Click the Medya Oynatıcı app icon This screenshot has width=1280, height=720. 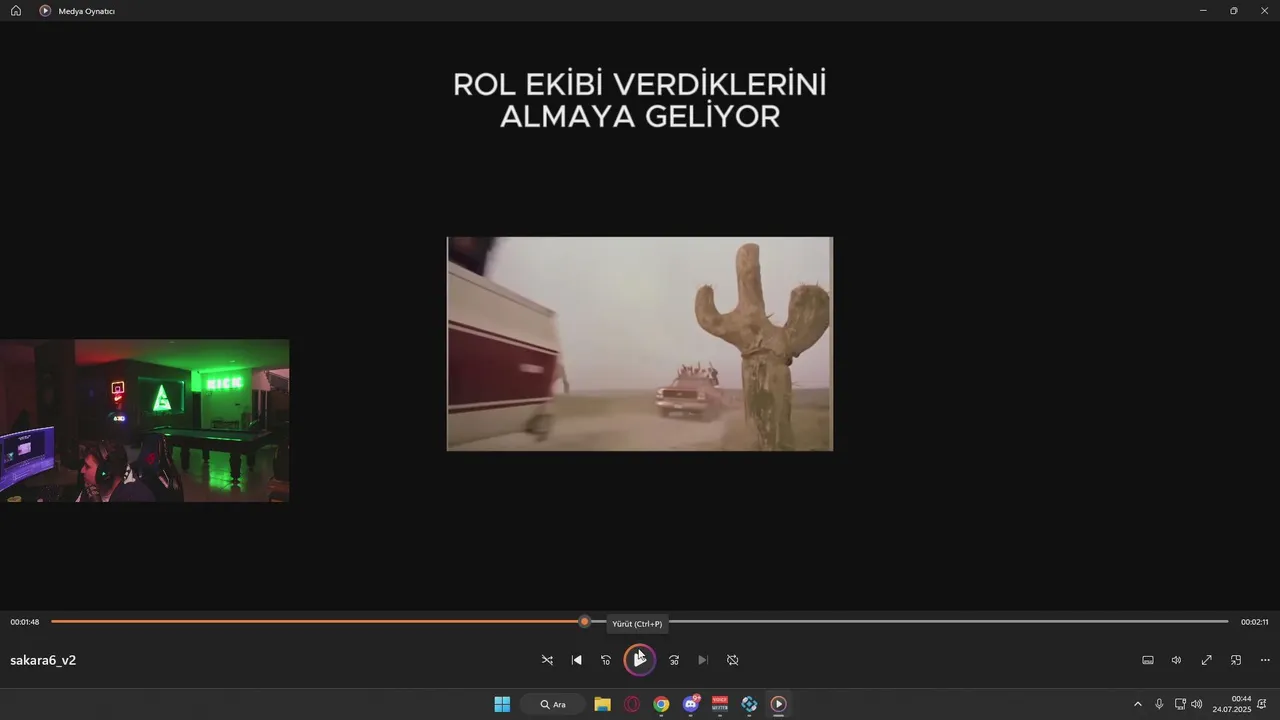tap(45, 10)
